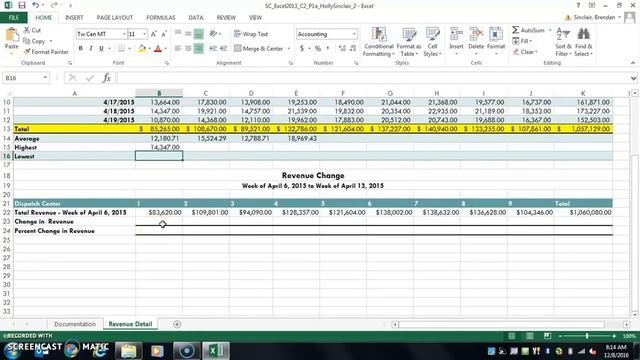Image resolution: width=640 pixels, height=360 pixels.
Task: Switch to FORMULAS ribbon tab
Action: pos(161,18)
